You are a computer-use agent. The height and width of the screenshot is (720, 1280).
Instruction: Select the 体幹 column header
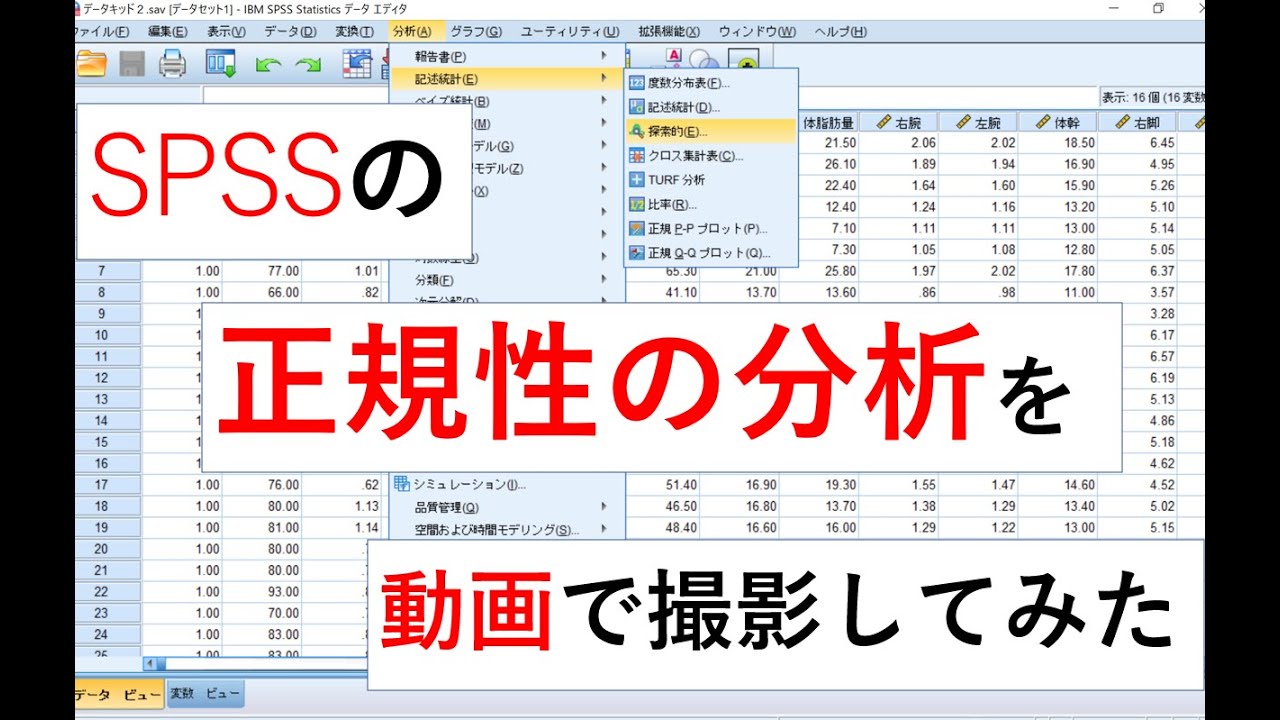(x=1058, y=122)
